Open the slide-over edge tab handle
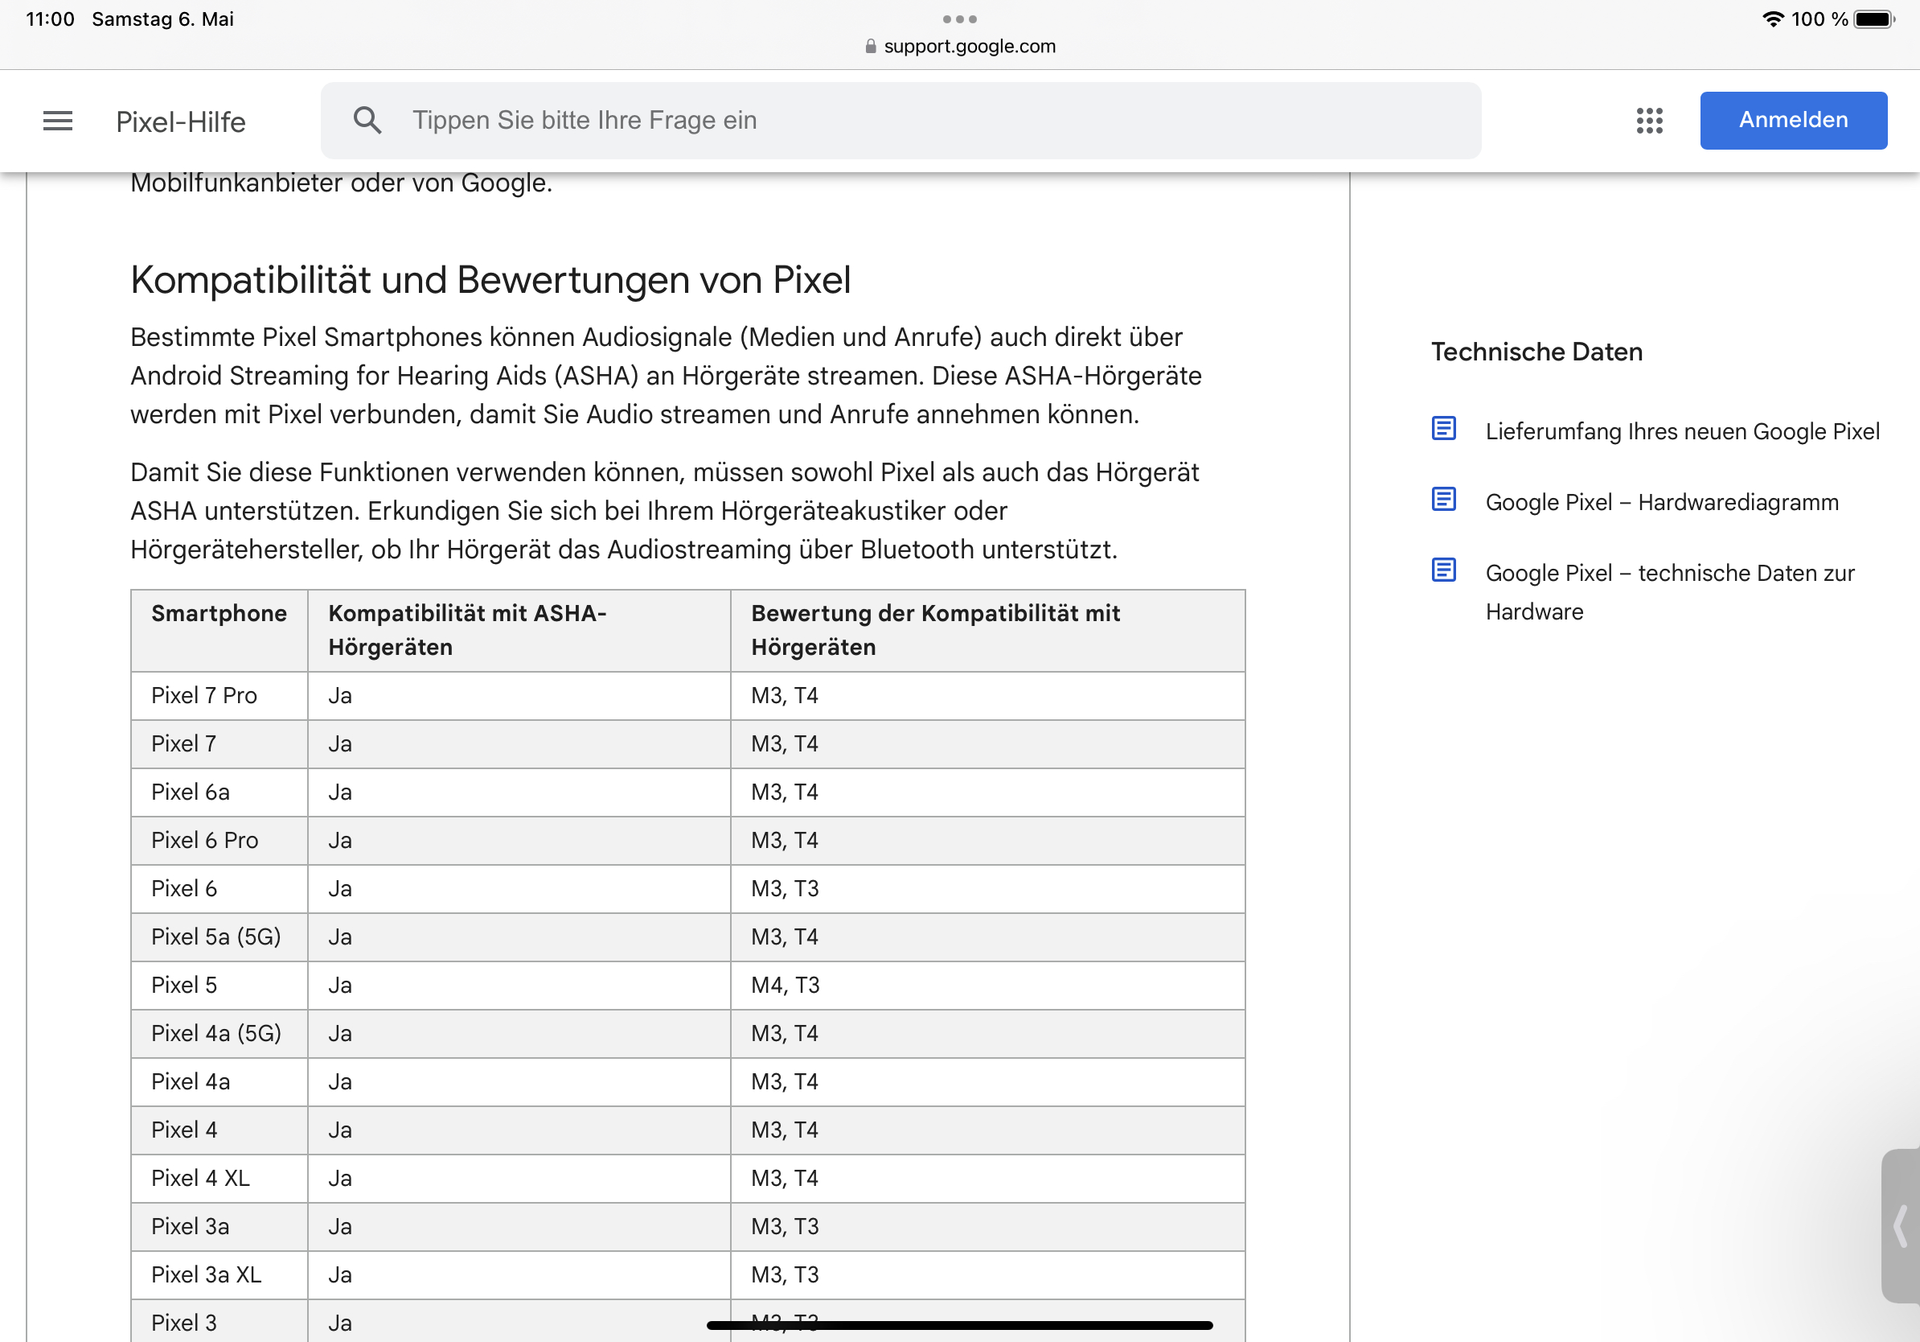 click(x=1900, y=1225)
